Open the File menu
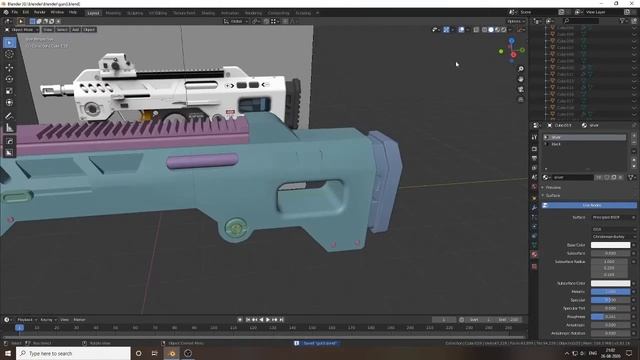 click(15, 13)
